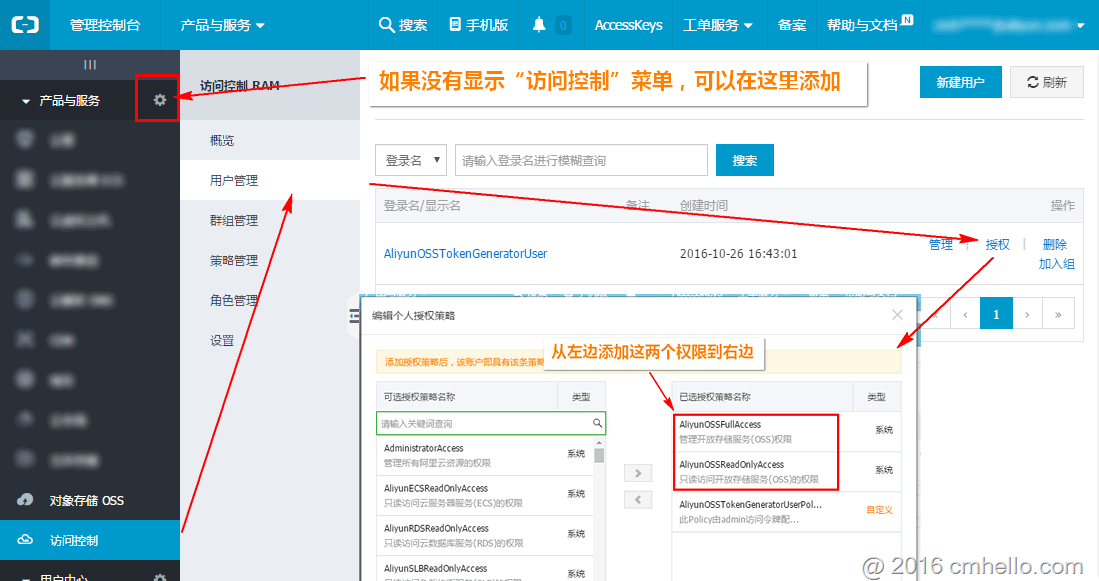Viewport: 1099px width, 581px height.
Task: Select the 访问控制 sidebar icon
Action: tap(25, 540)
